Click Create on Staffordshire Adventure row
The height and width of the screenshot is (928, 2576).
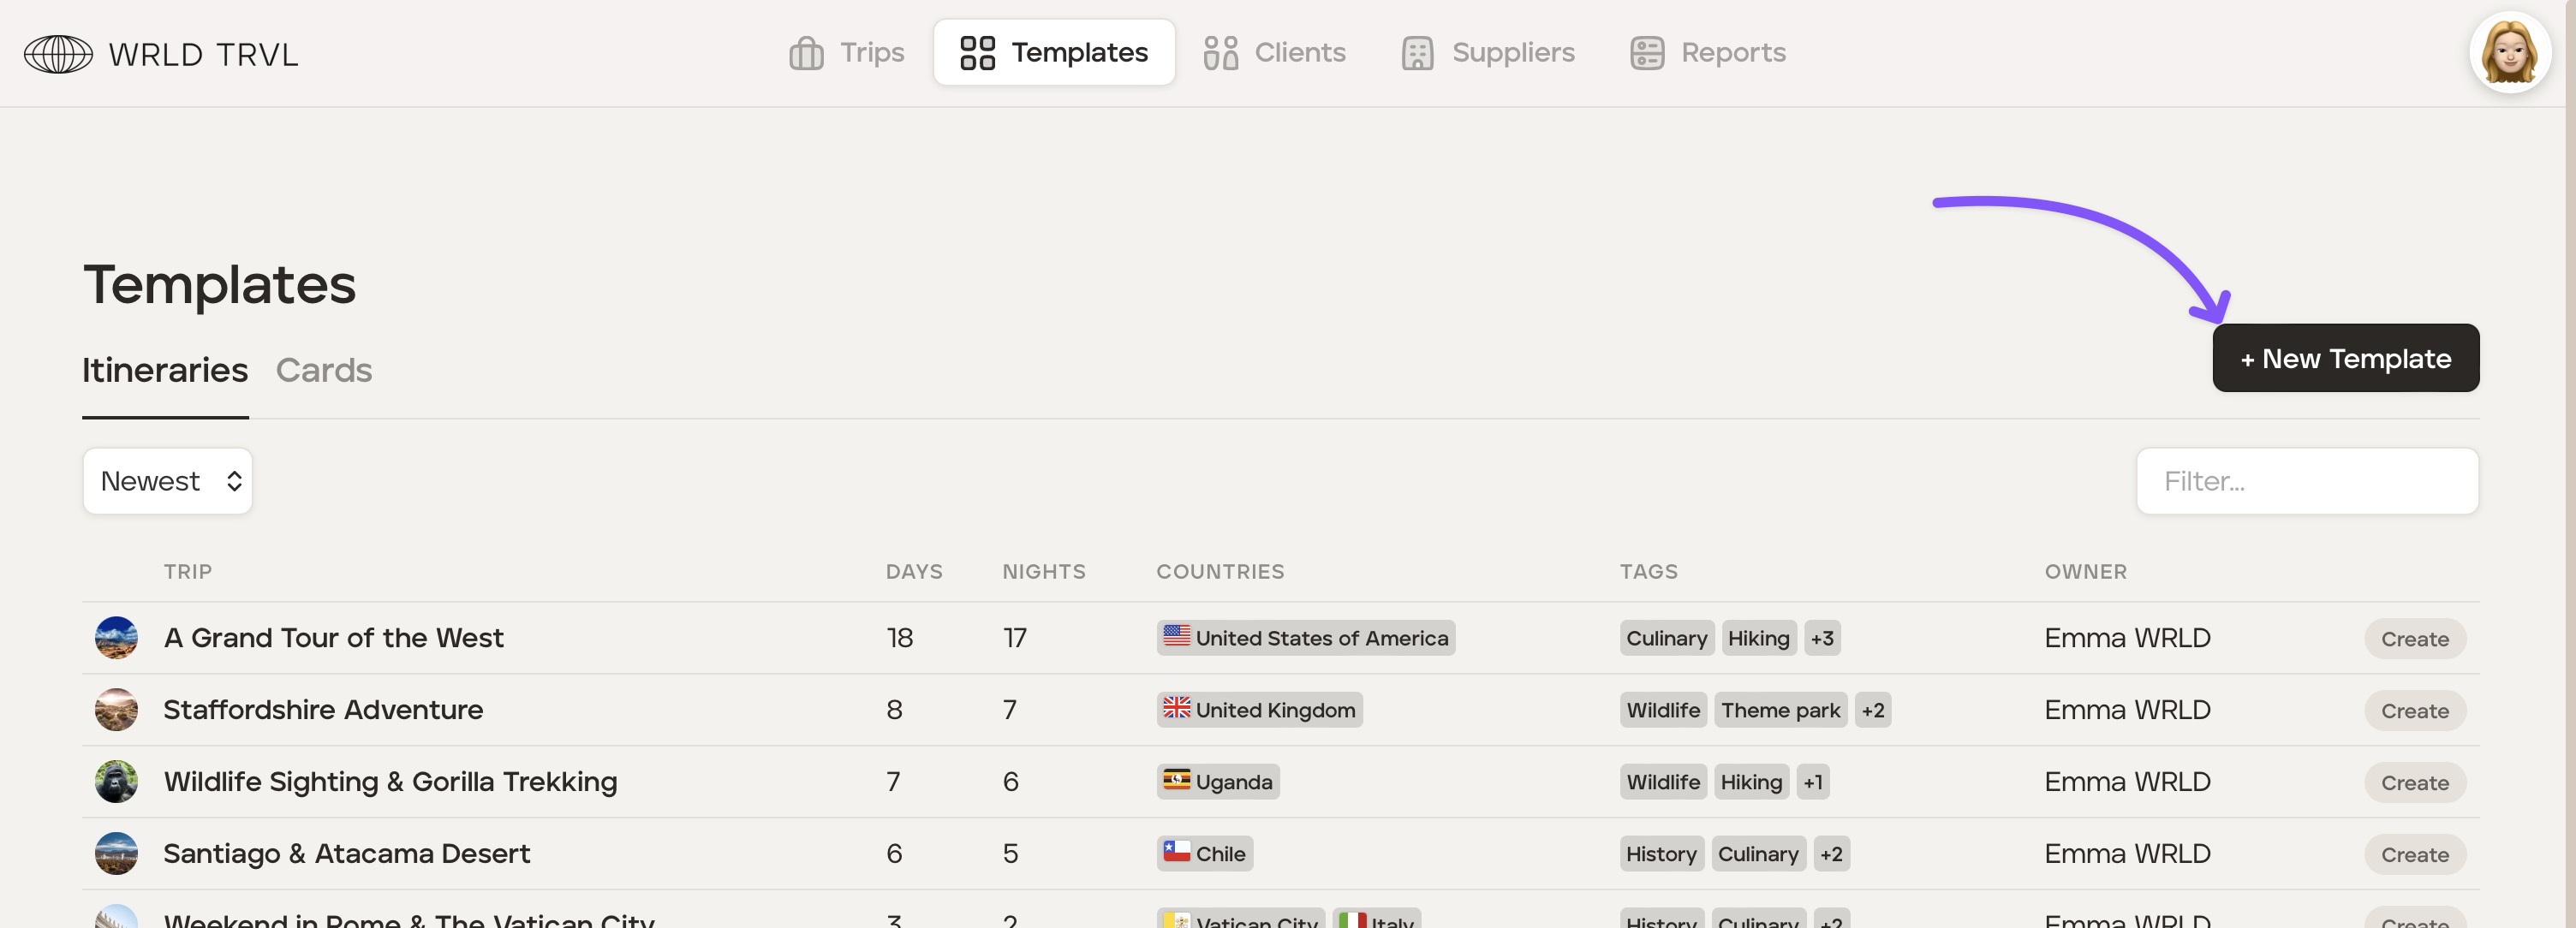click(2414, 711)
